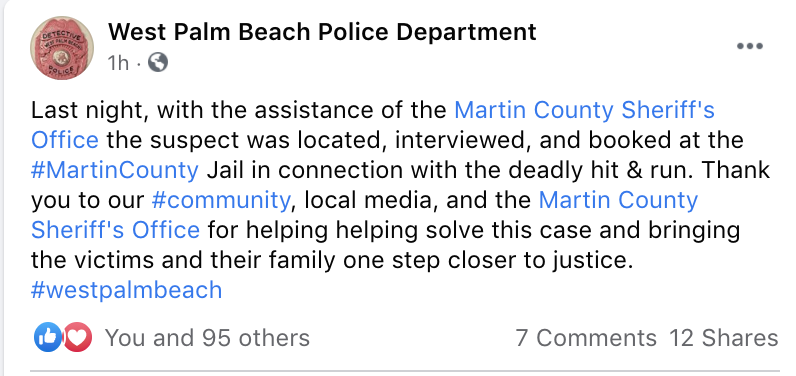The image size is (796, 376).
Task: Open the 1h post timestamp
Action: 118,63
